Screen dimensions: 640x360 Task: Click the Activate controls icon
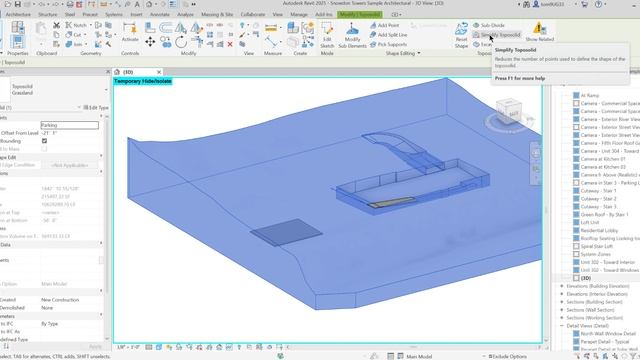pyautogui.click(x=130, y=33)
